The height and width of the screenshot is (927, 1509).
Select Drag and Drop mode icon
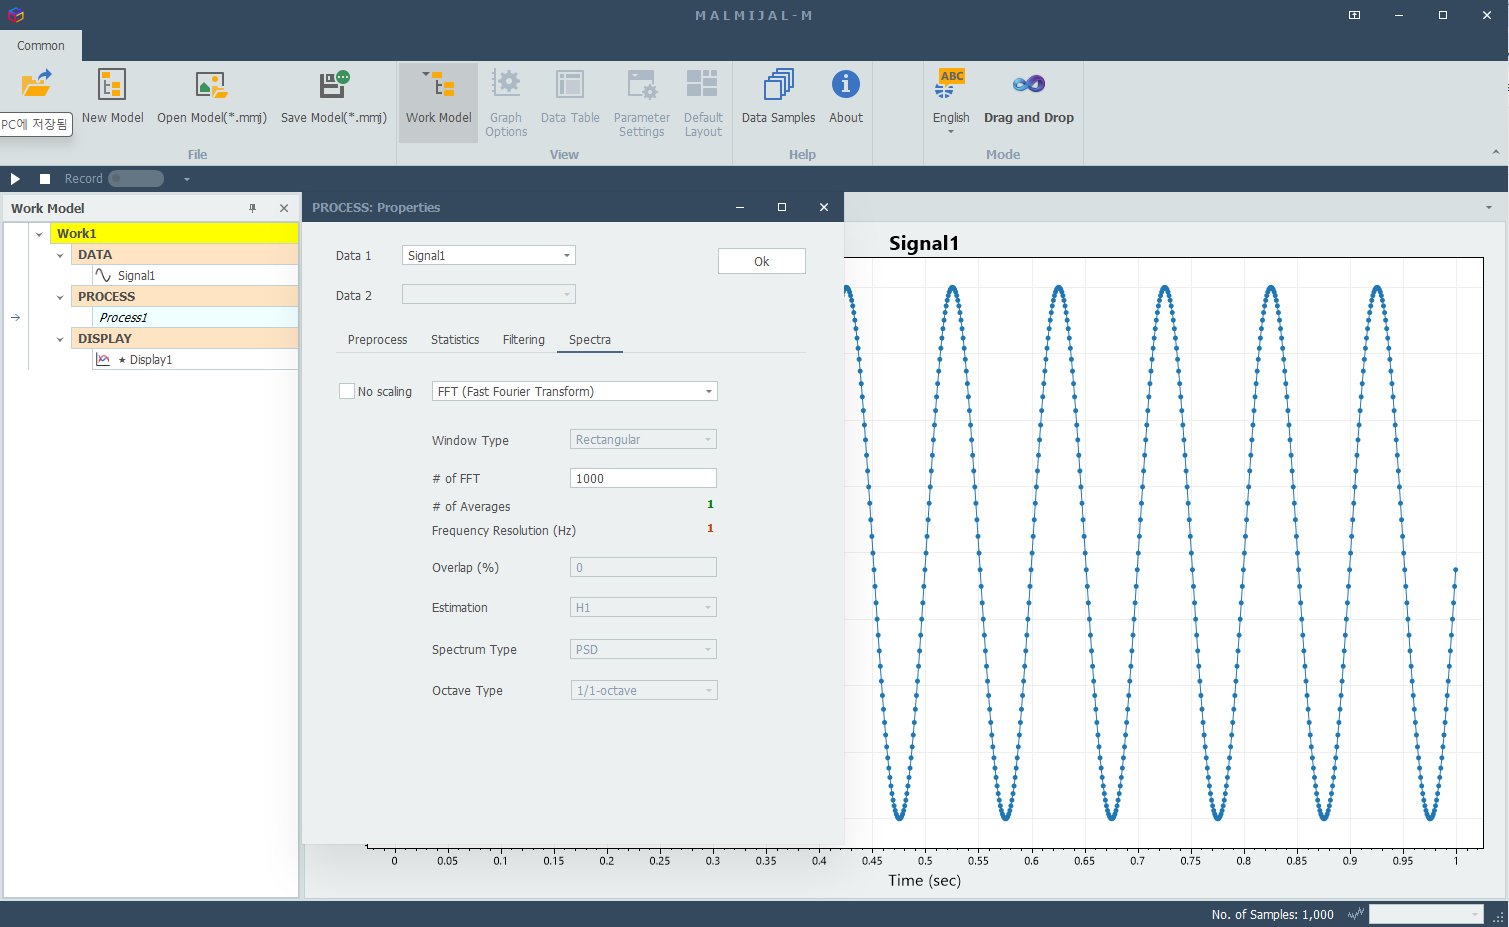click(x=1028, y=85)
